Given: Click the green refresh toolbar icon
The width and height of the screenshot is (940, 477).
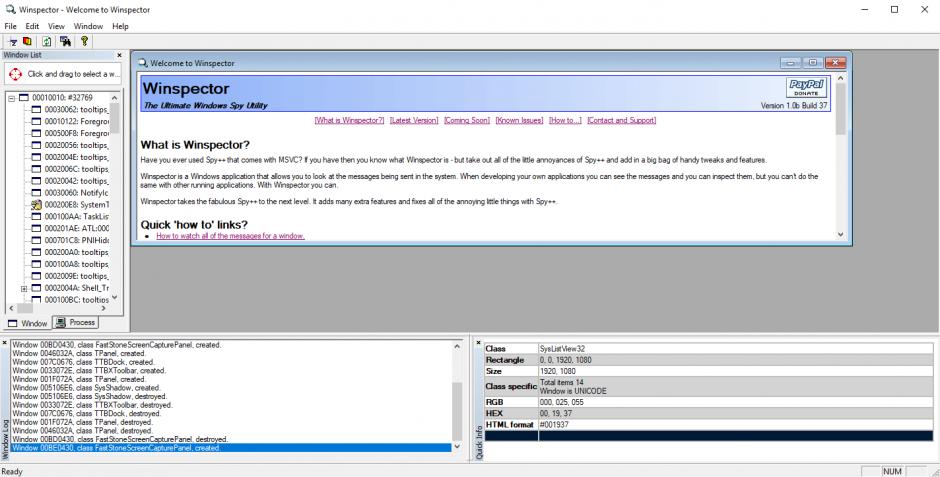Looking at the screenshot, I should (x=47, y=41).
